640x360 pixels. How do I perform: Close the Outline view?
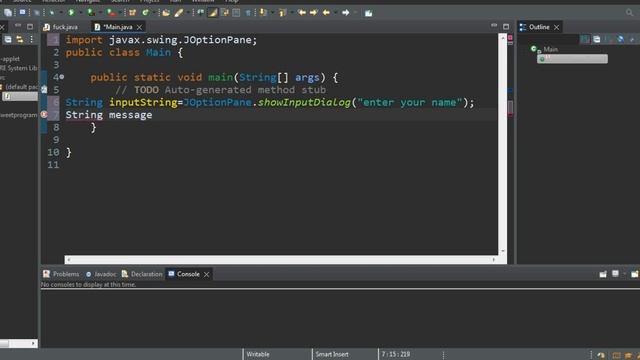556,27
